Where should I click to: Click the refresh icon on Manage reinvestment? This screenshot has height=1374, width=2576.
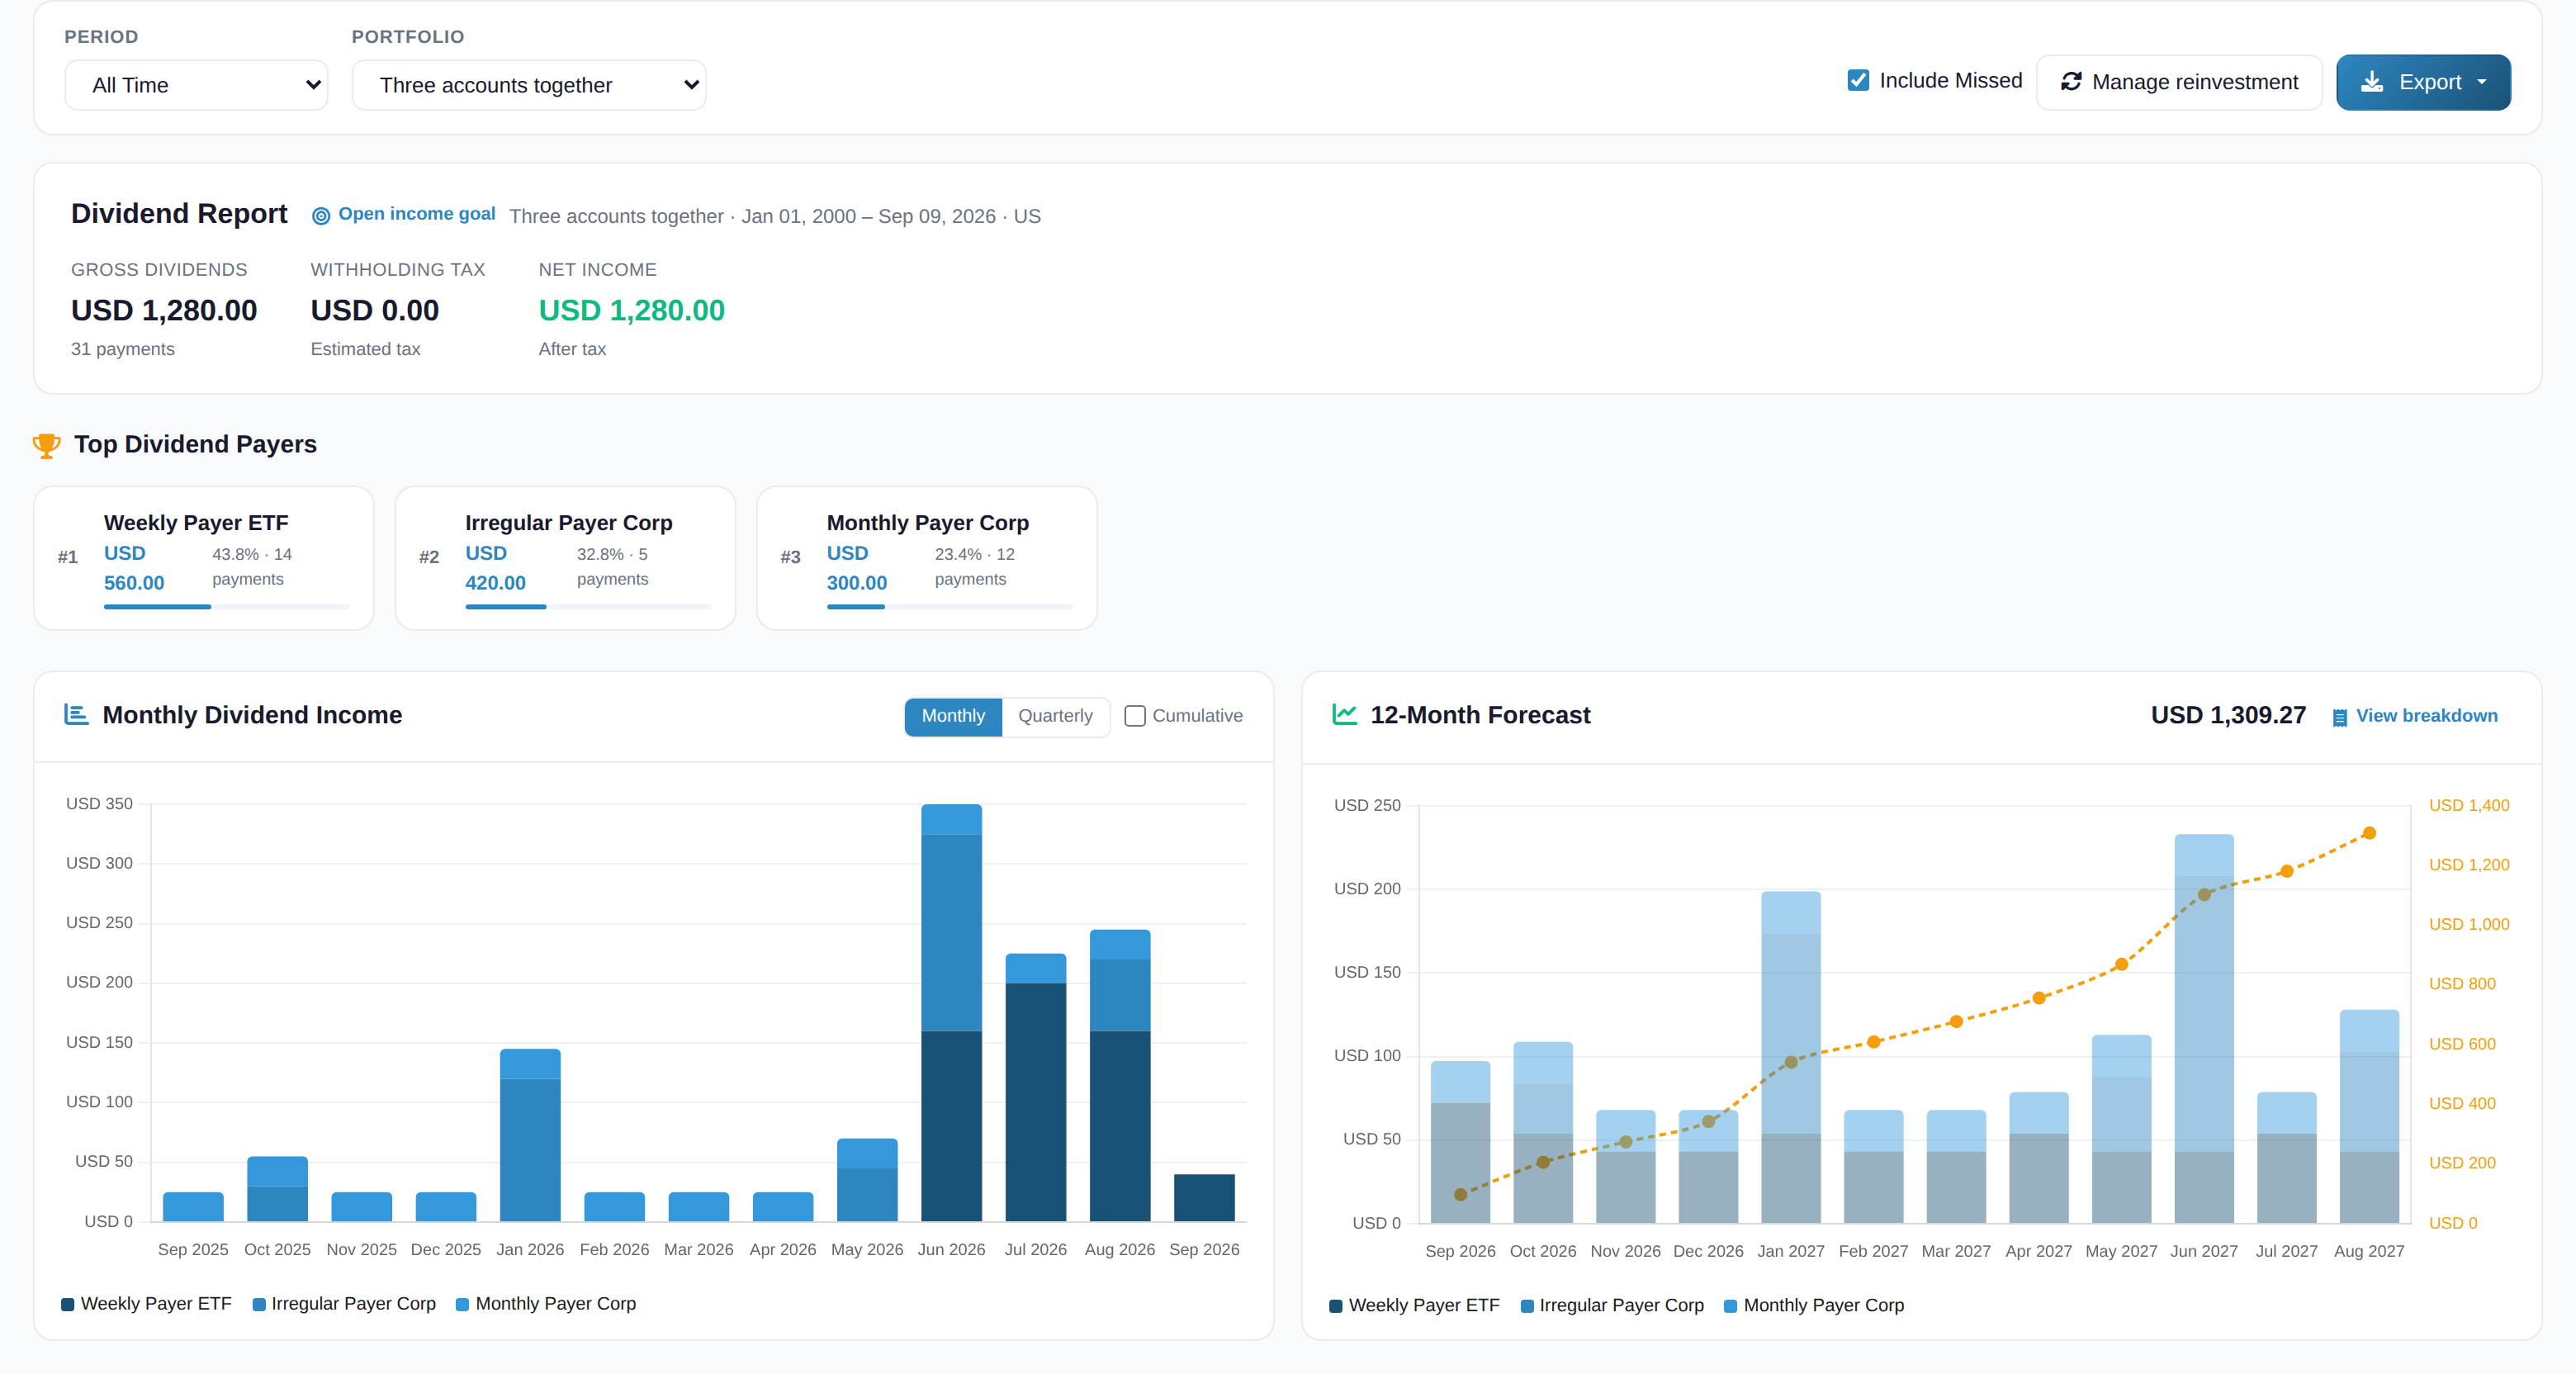click(x=2071, y=82)
